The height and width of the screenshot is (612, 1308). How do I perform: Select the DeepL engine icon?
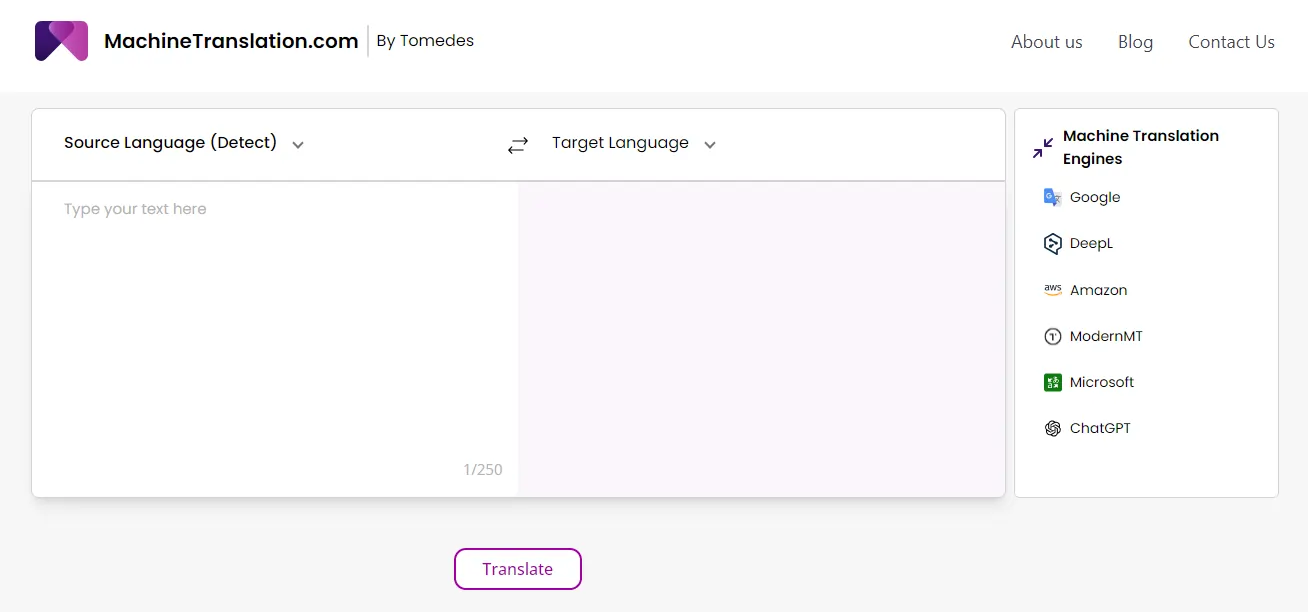click(x=1052, y=243)
